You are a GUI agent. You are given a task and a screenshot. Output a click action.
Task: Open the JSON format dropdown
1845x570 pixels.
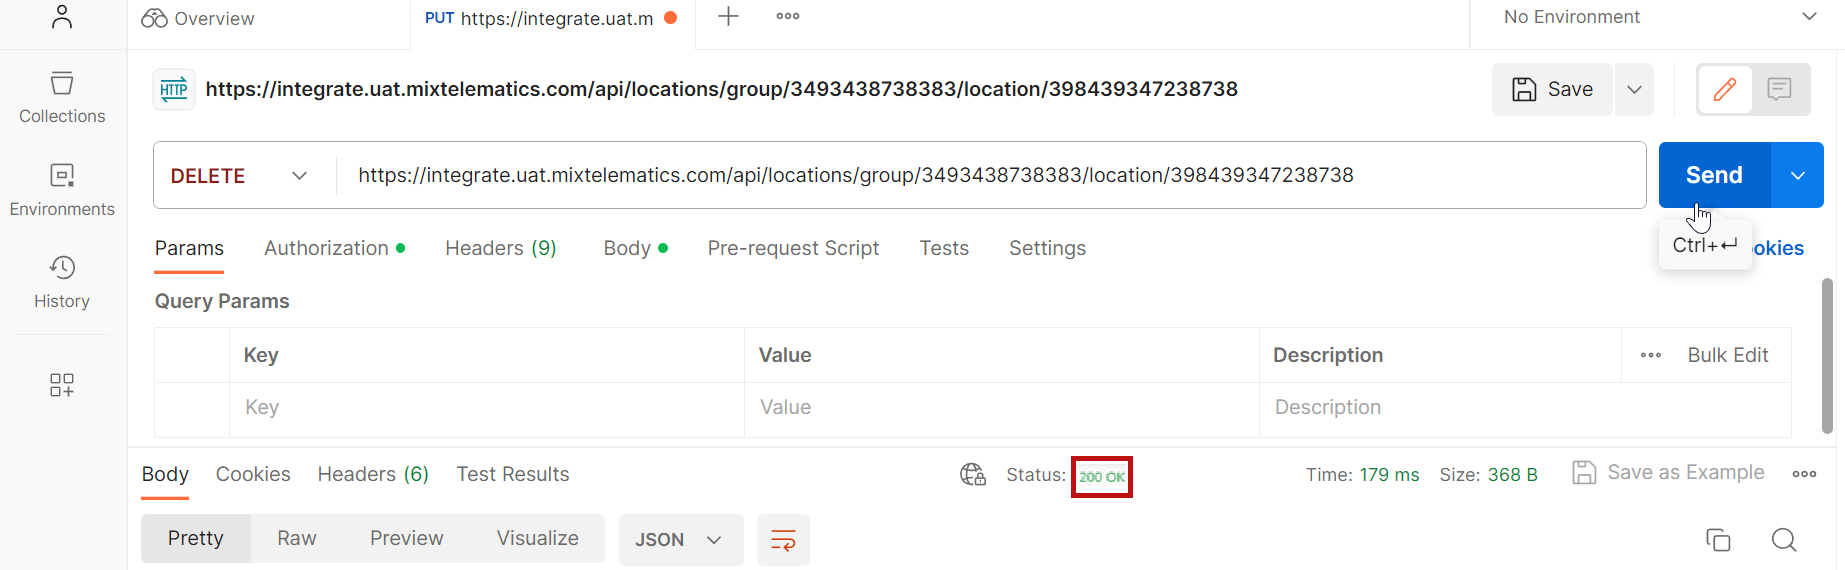pos(680,540)
